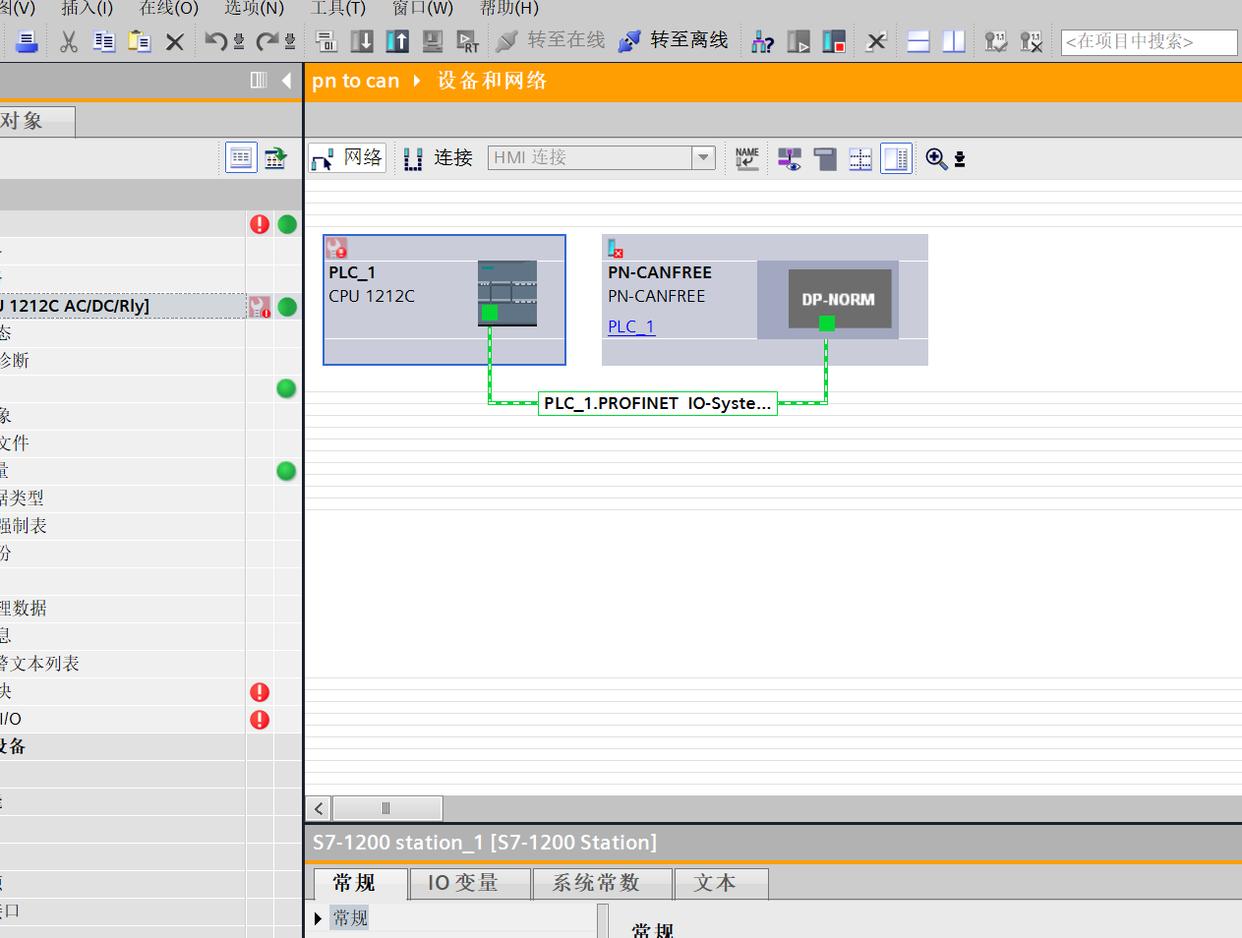Toggle the Connections mode button
The image size is (1242, 938).
click(x=438, y=158)
